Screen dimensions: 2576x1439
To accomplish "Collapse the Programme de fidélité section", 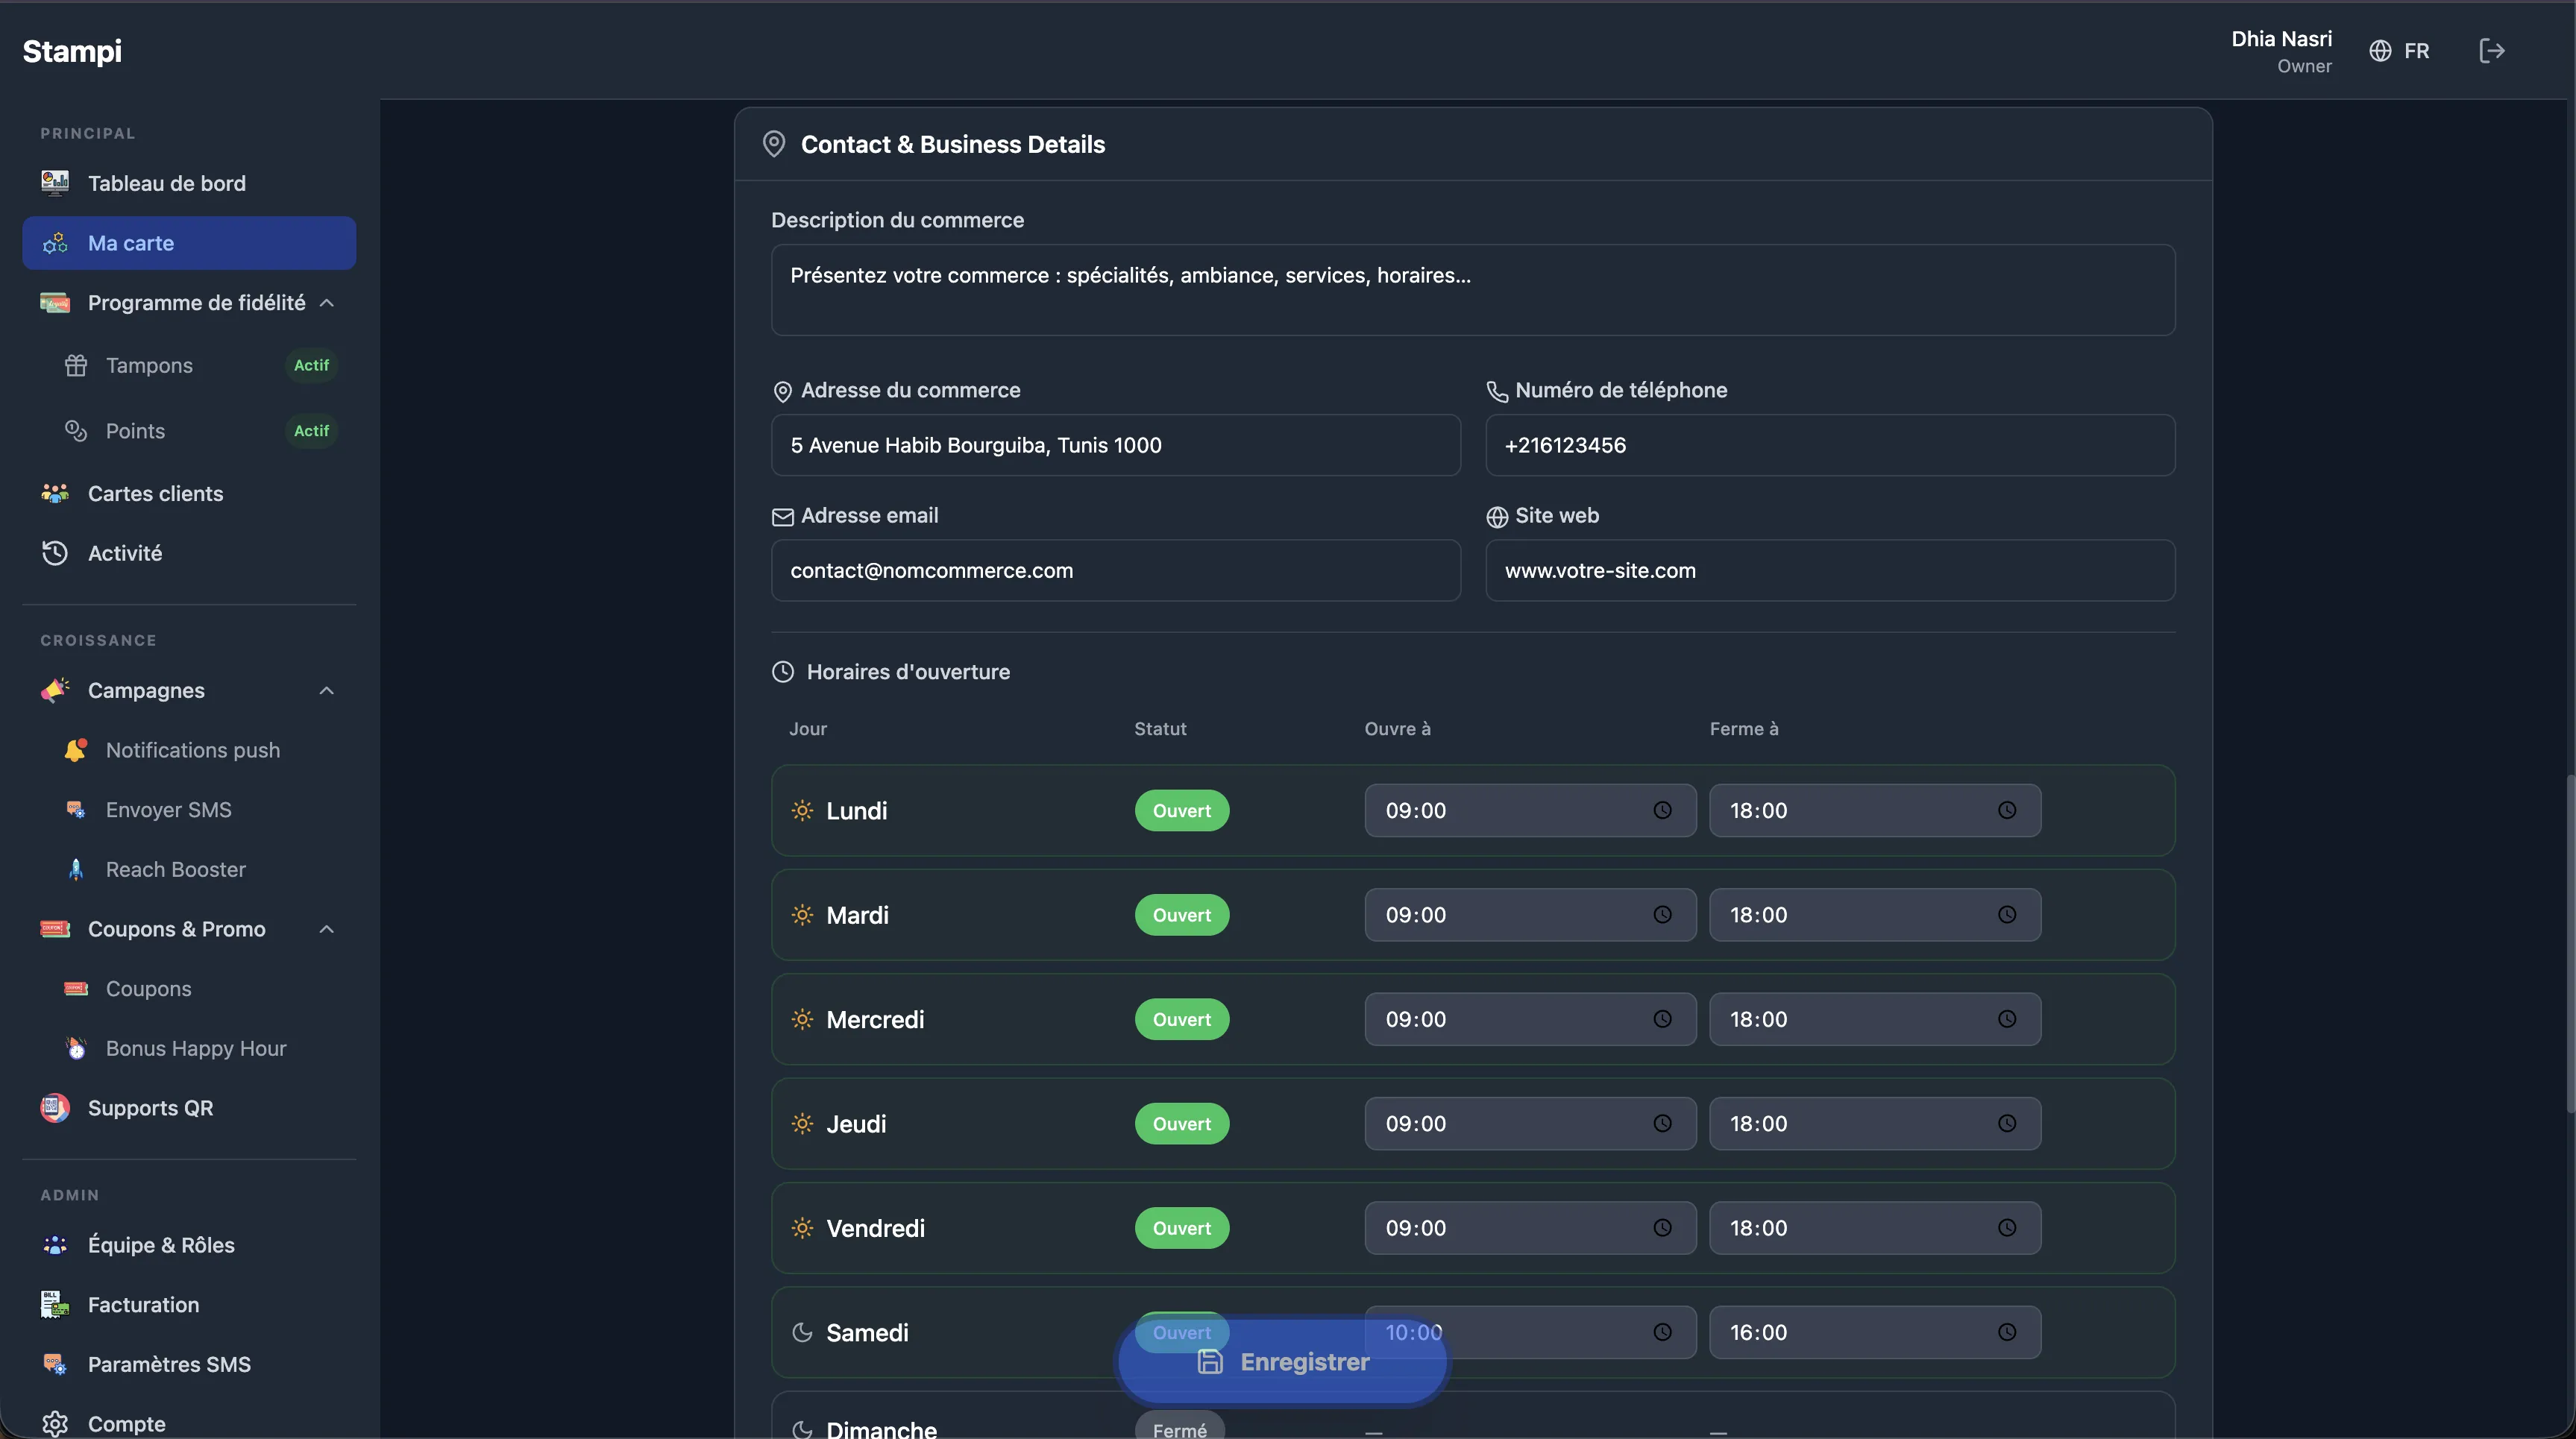I will pyautogui.click(x=326, y=303).
